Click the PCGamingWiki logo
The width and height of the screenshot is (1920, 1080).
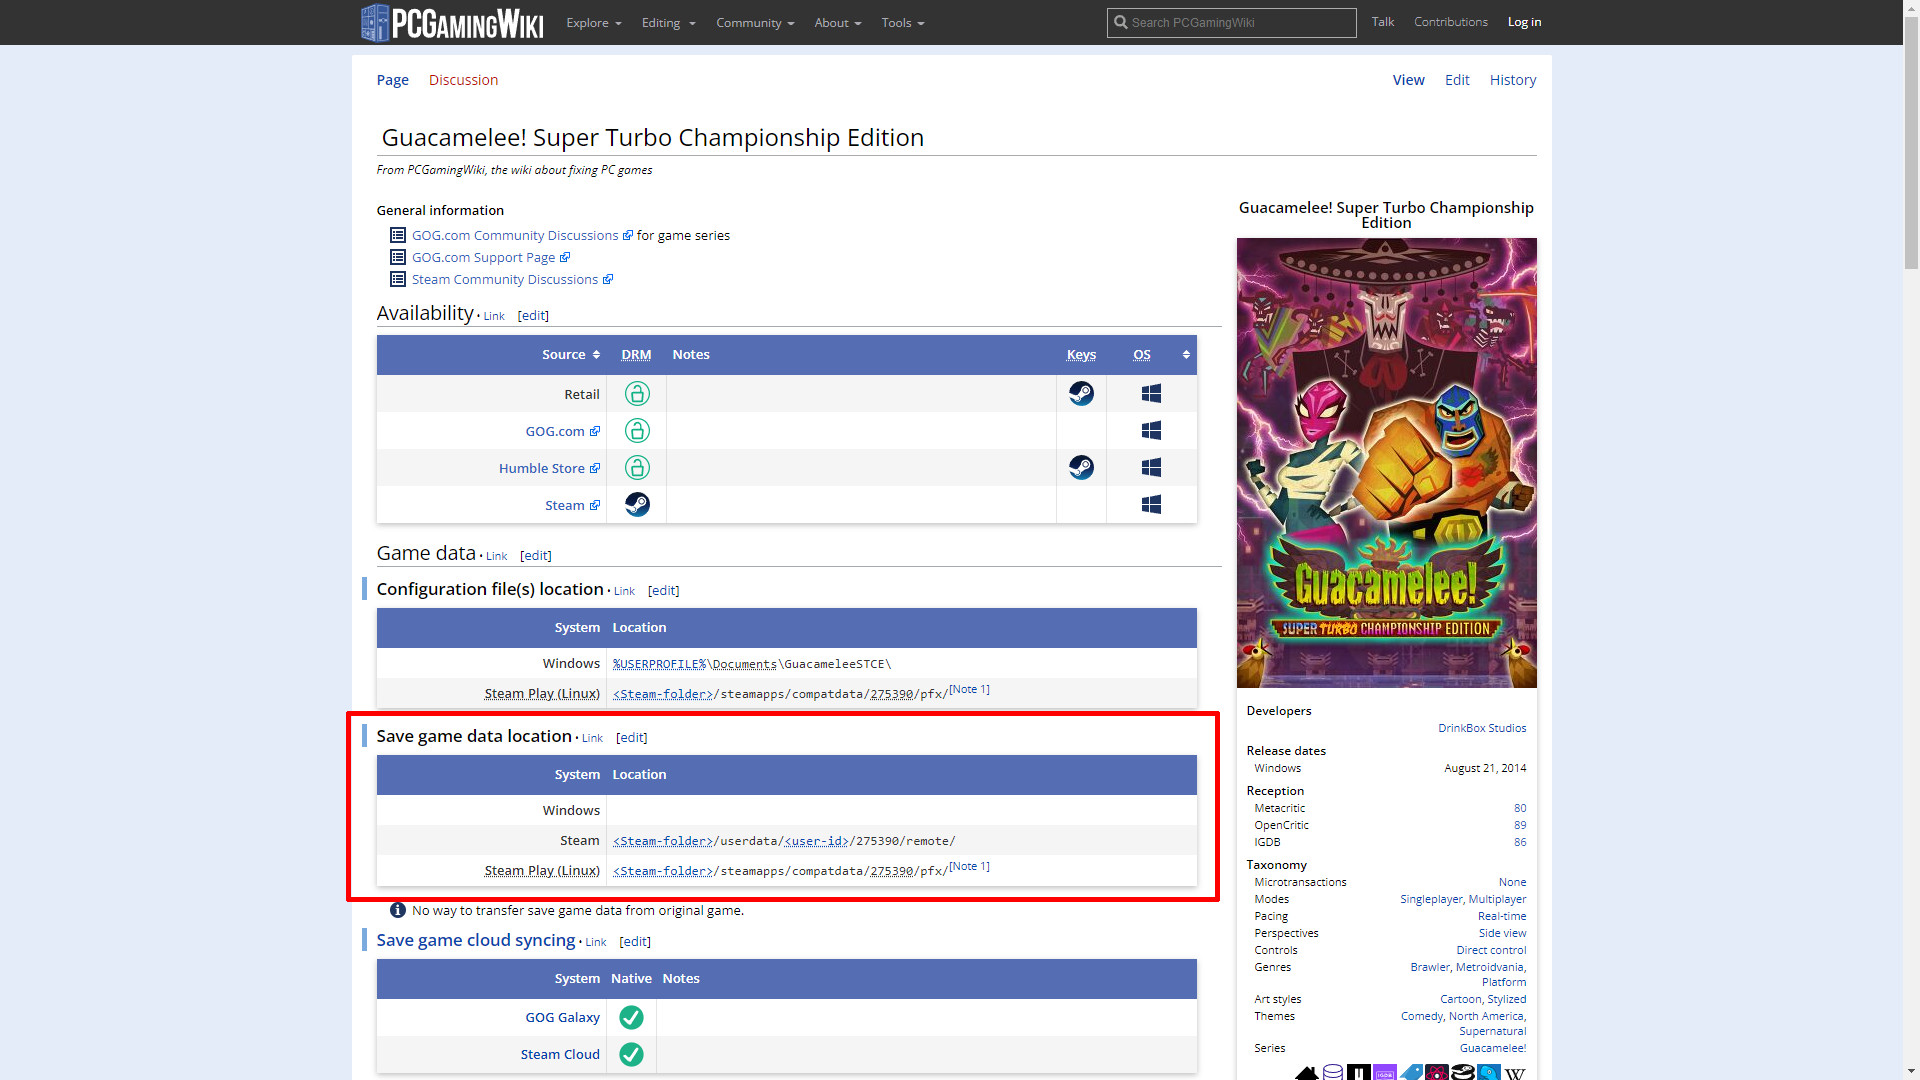[x=452, y=22]
